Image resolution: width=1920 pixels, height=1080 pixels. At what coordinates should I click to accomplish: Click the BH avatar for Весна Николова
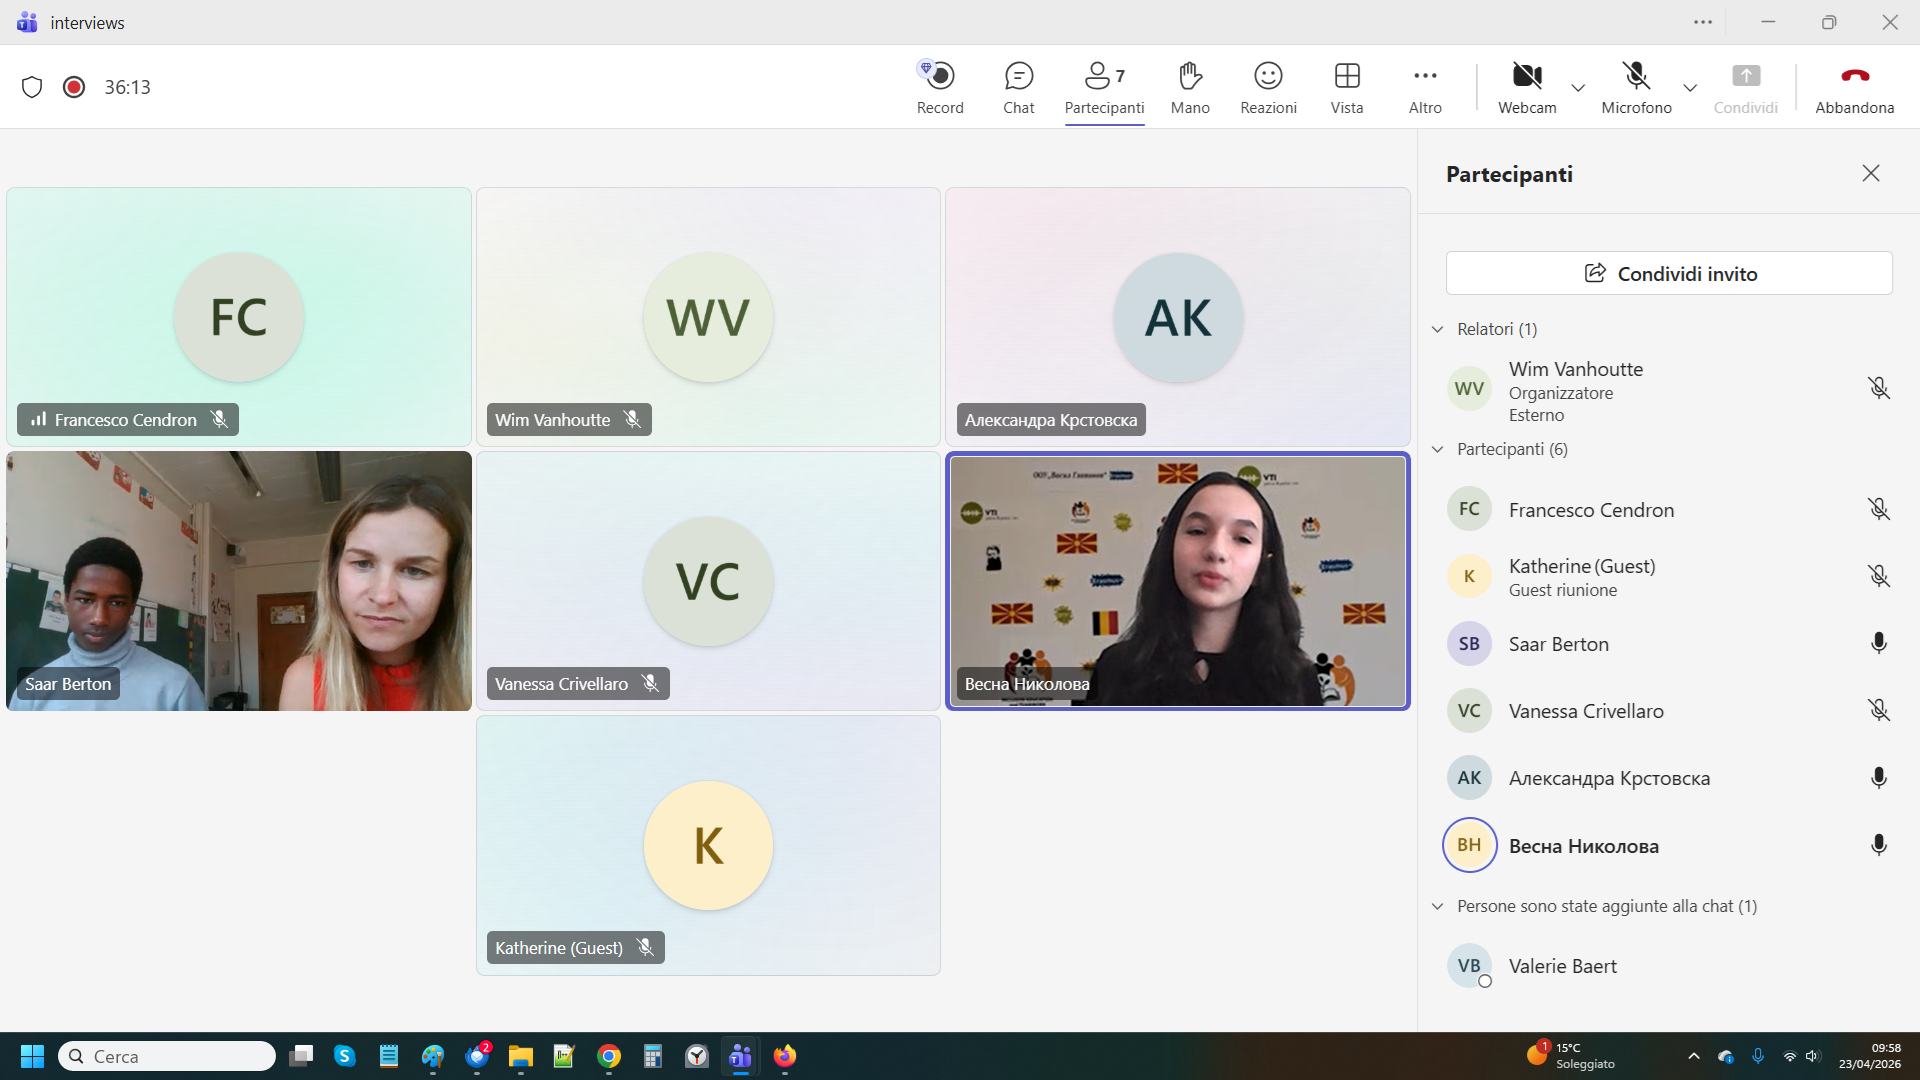click(1469, 845)
